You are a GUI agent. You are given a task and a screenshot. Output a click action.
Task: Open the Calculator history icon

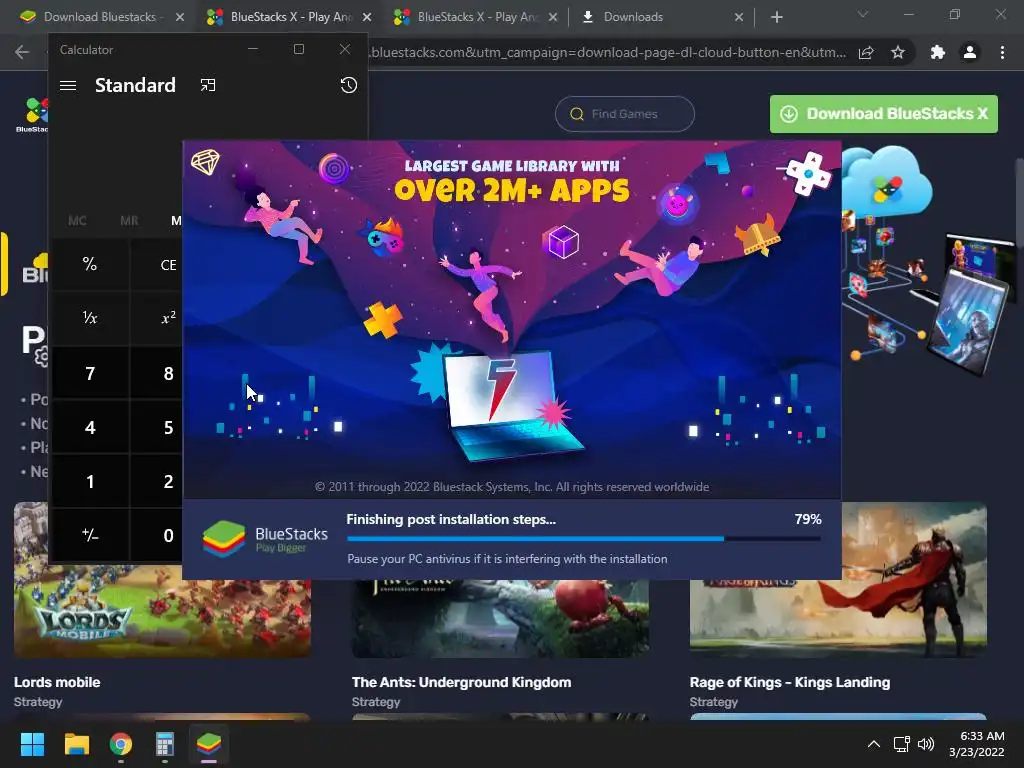pyautogui.click(x=349, y=85)
